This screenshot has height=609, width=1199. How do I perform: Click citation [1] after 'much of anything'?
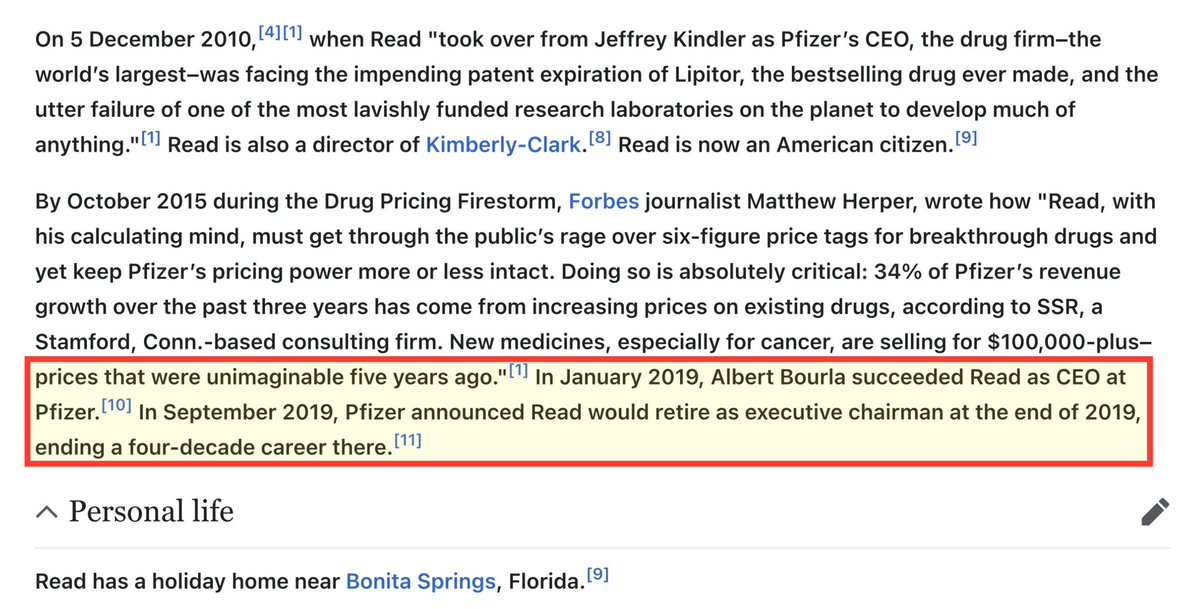150,138
